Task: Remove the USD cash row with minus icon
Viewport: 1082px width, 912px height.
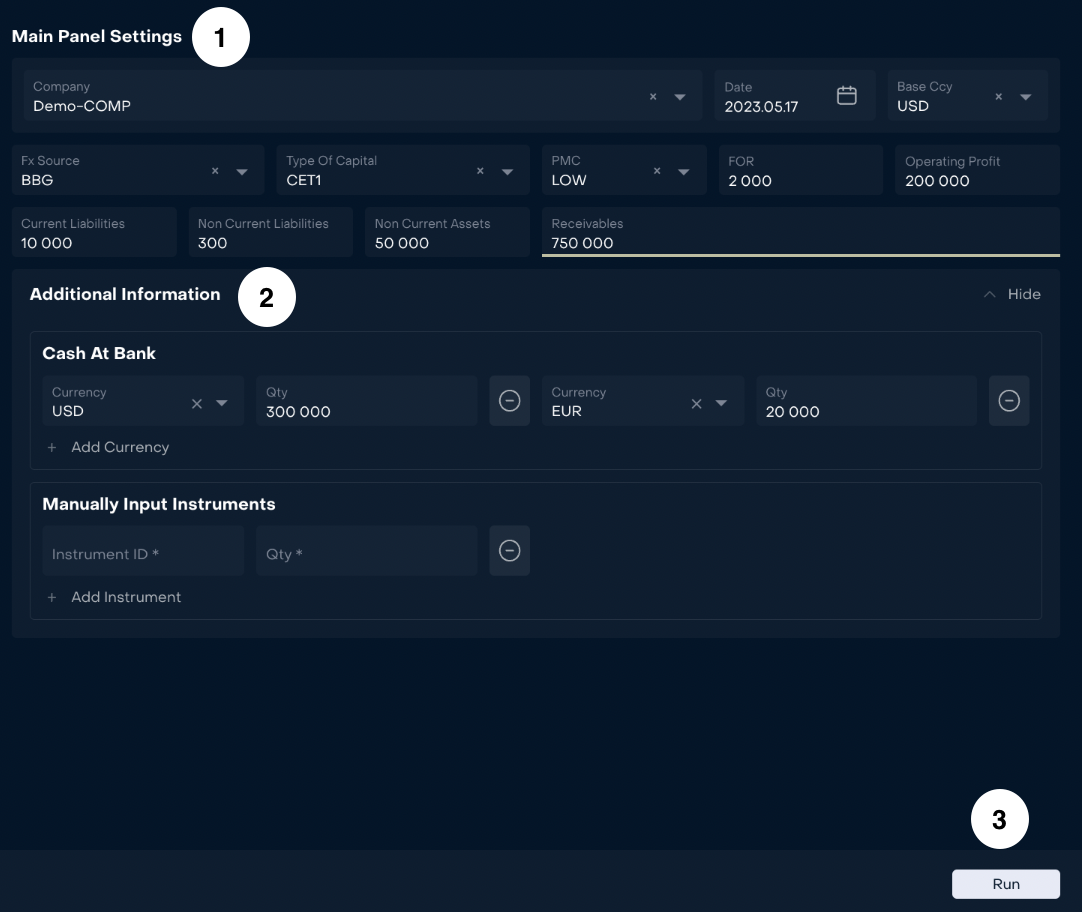Action: (x=509, y=401)
